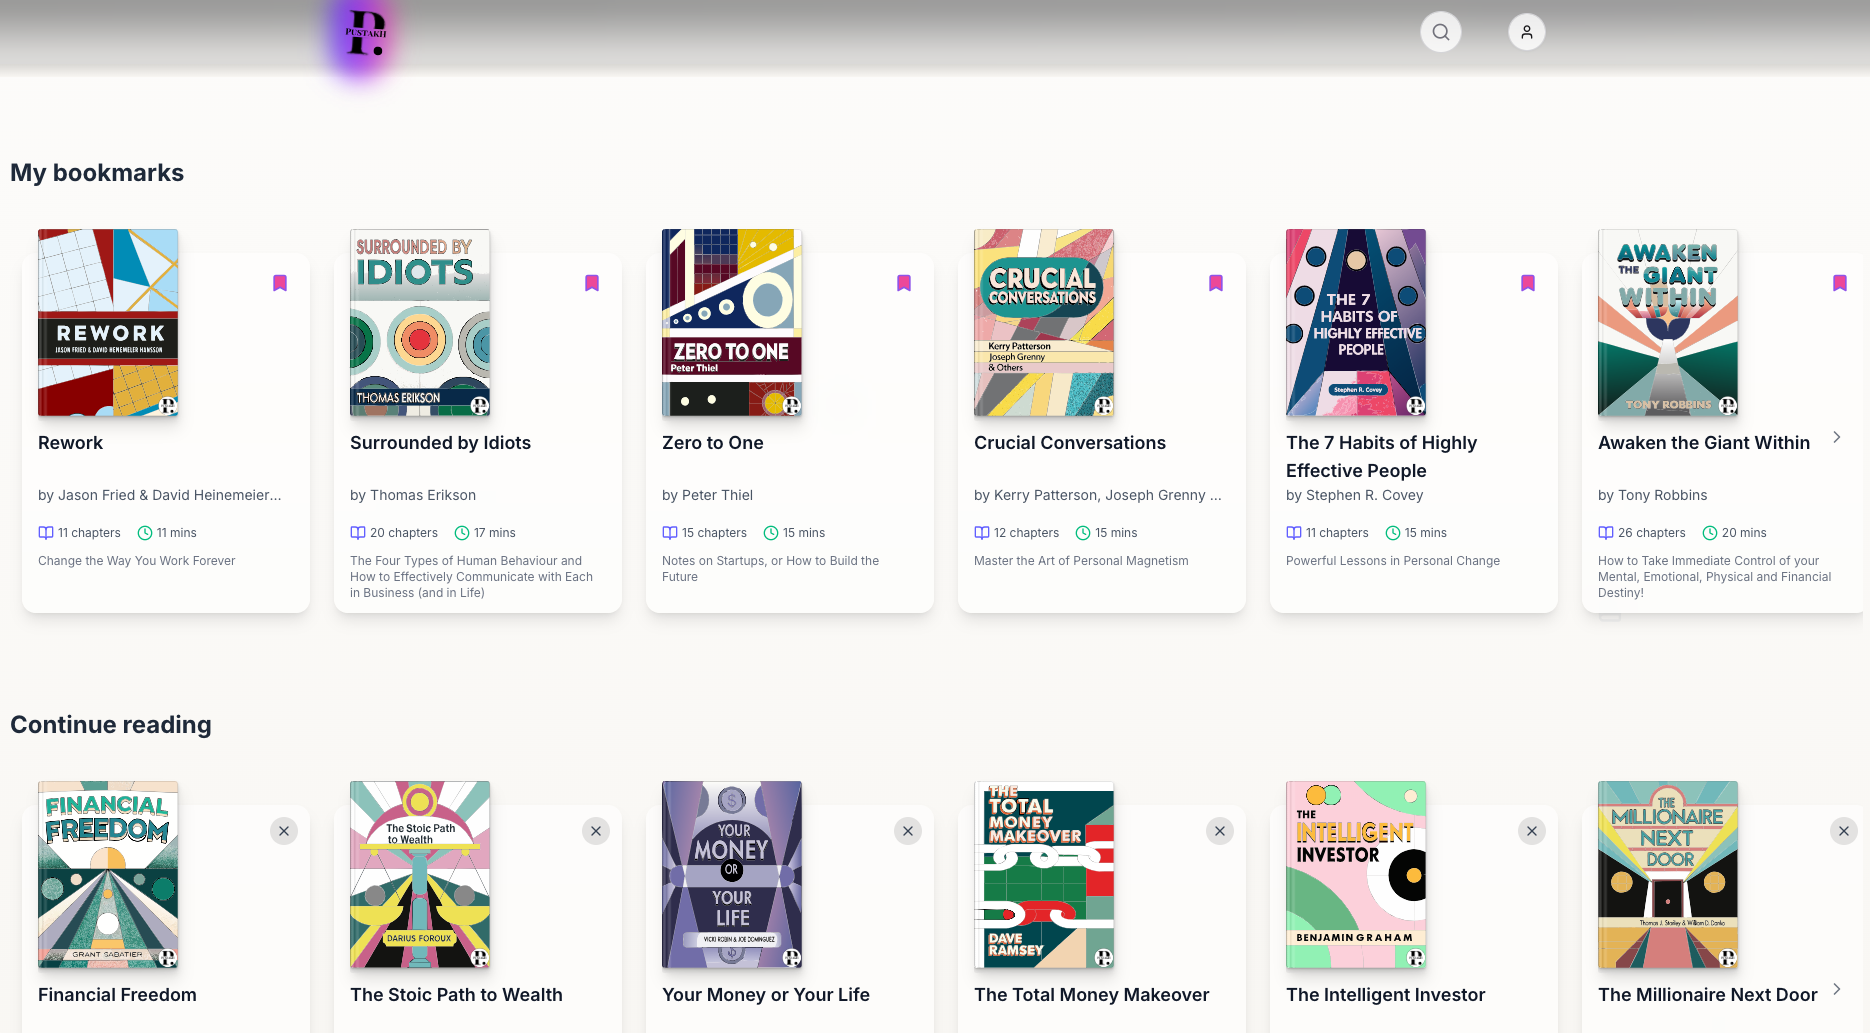Select Awaken the Giant Within title

(x=1703, y=443)
